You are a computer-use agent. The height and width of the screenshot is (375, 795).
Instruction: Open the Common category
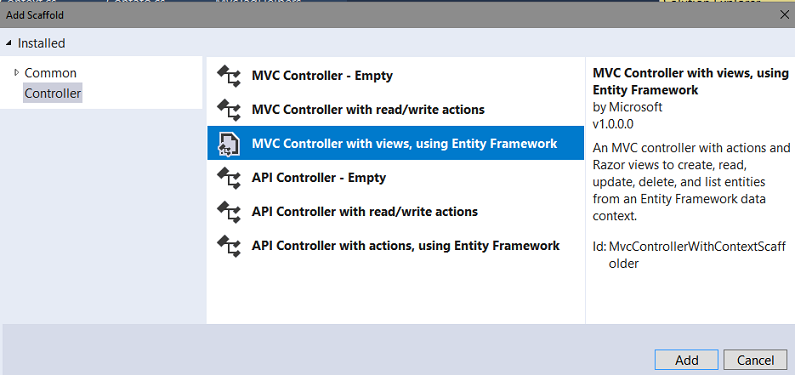point(51,73)
